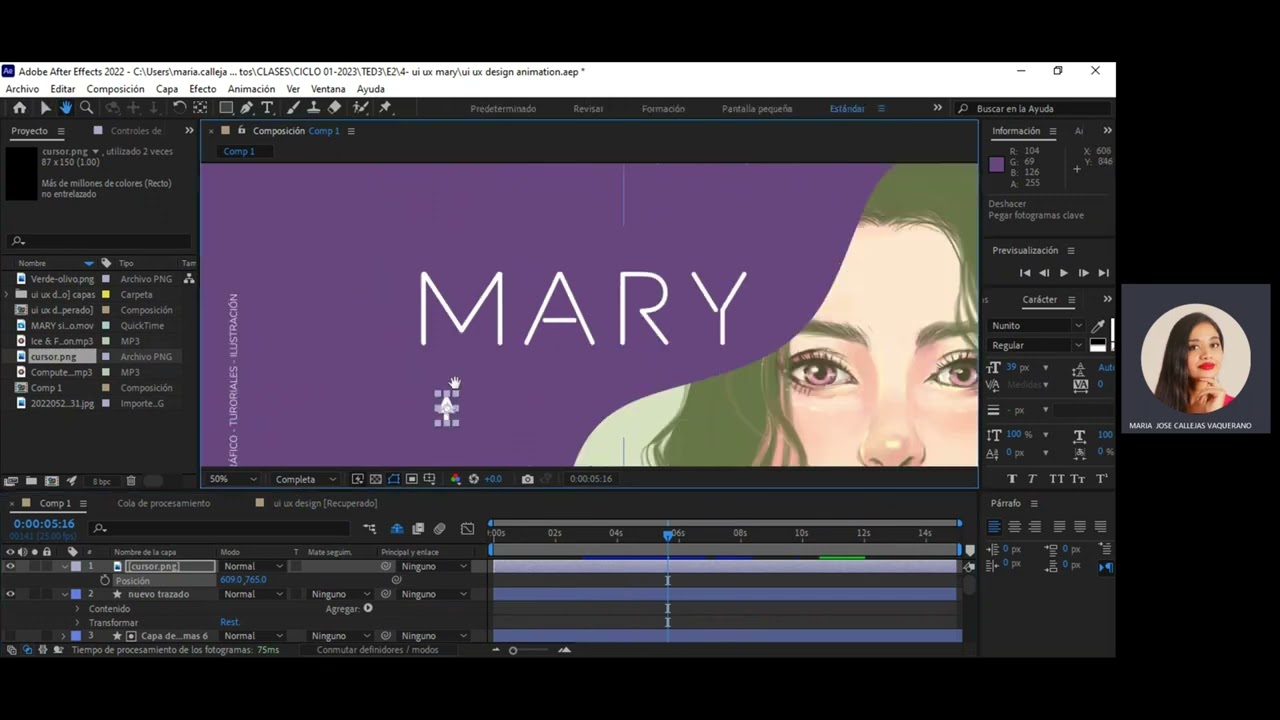Open the Animación menu
The width and height of the screenshot is (1280, 720).
[x=251, y=89]
